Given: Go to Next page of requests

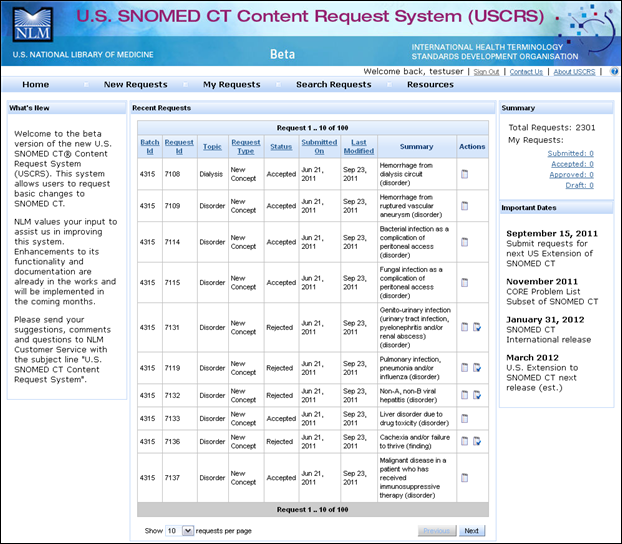Looking at the screenshot, I should click(x=472, y=531).
